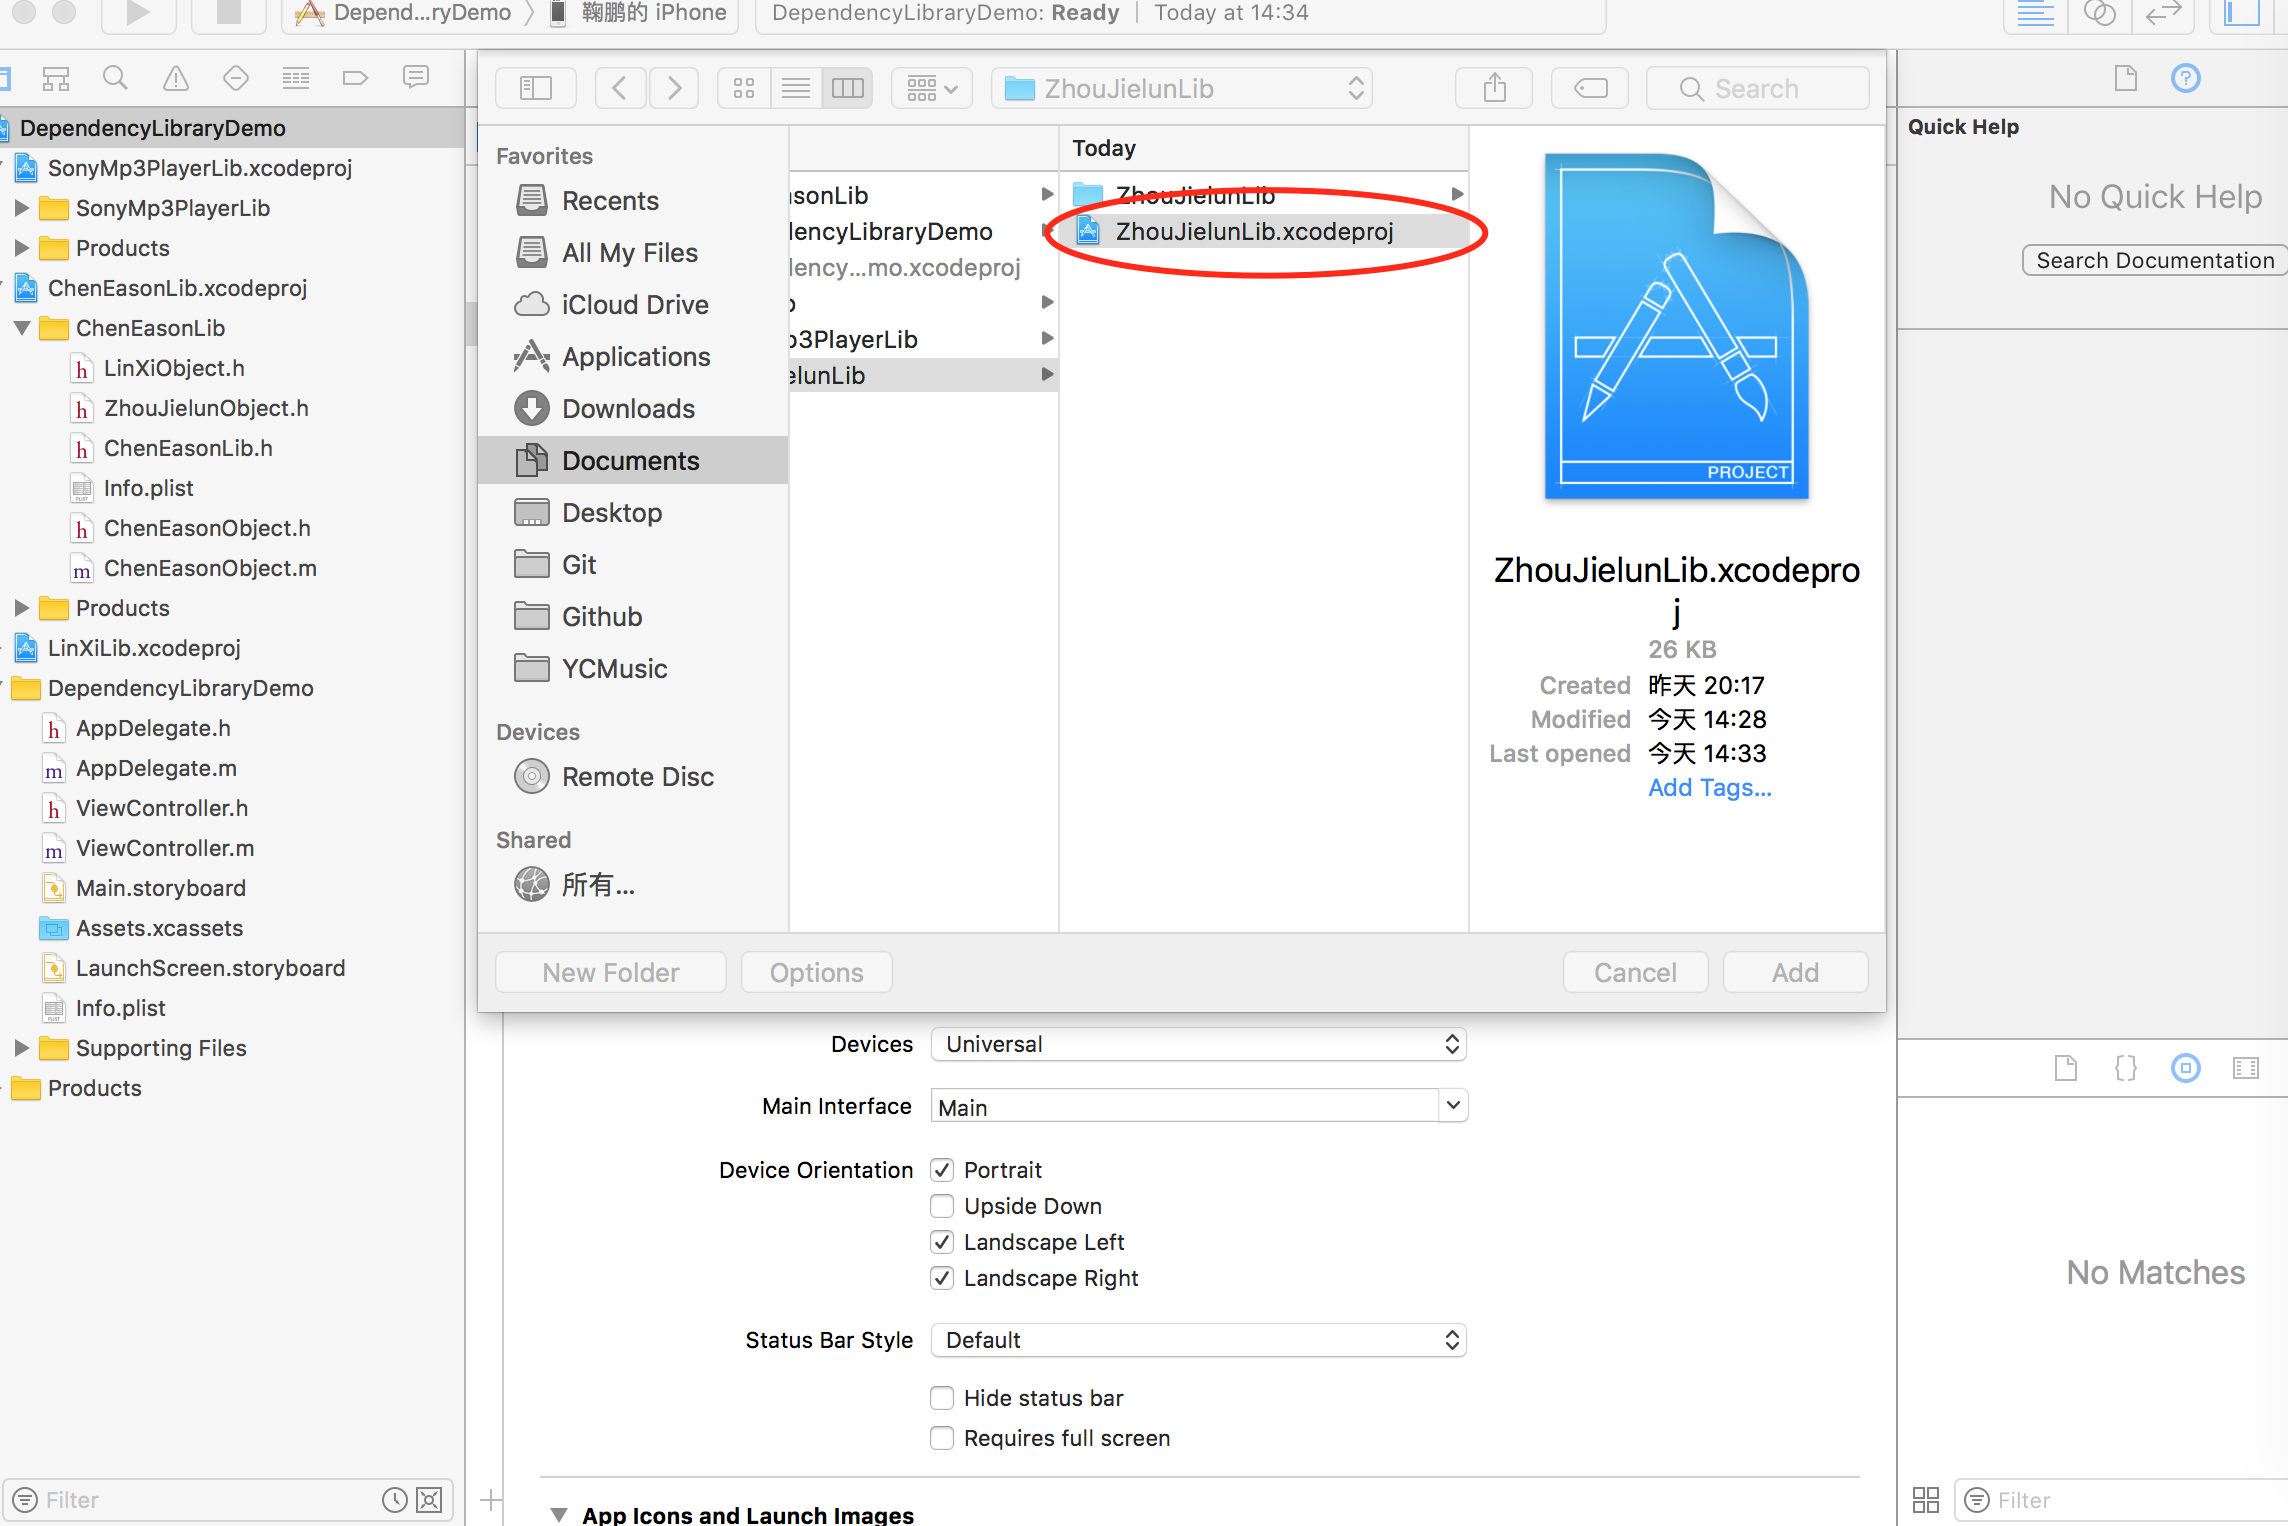Open the object library circle icon
2288x1526 pixels.
[x=2186, y=1068]
